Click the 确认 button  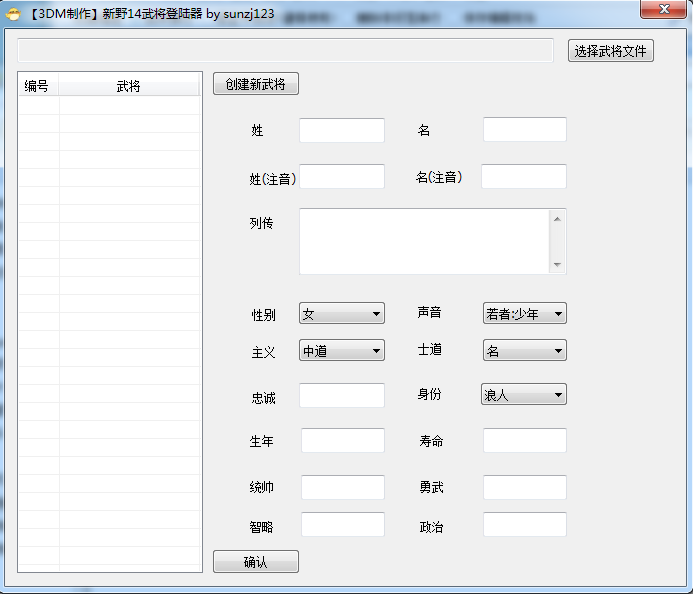click(x=255, y=562)
